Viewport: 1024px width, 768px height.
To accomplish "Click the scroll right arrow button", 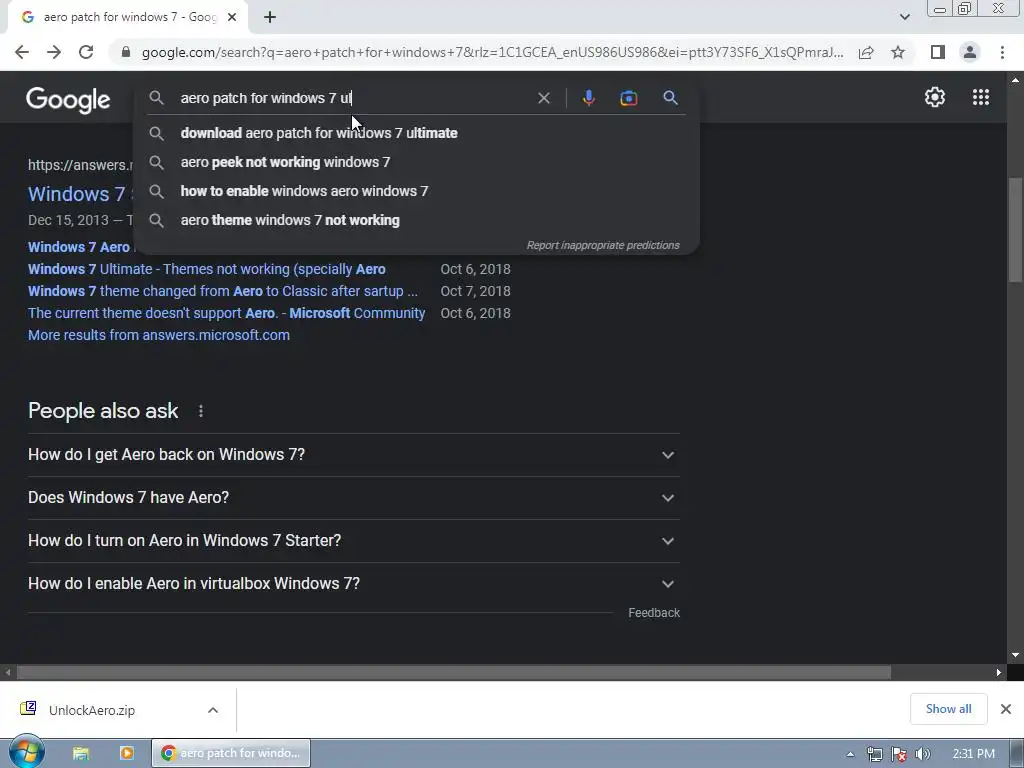I will tap(999, 672).
